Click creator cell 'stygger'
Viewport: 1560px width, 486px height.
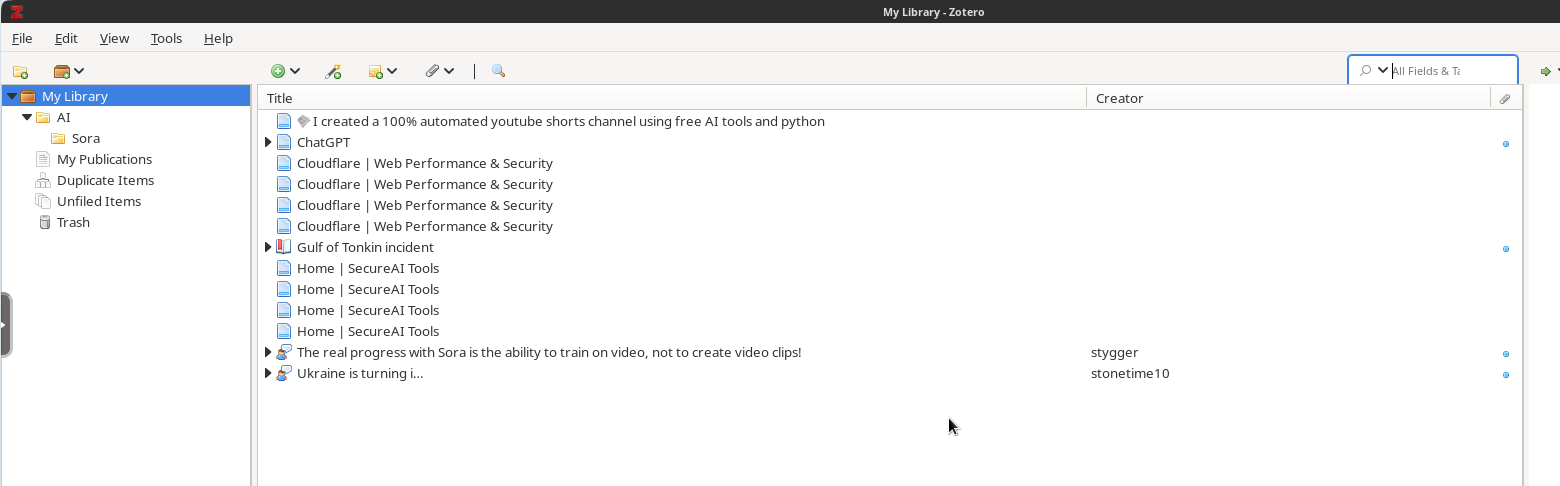(x=1114, y=352)
